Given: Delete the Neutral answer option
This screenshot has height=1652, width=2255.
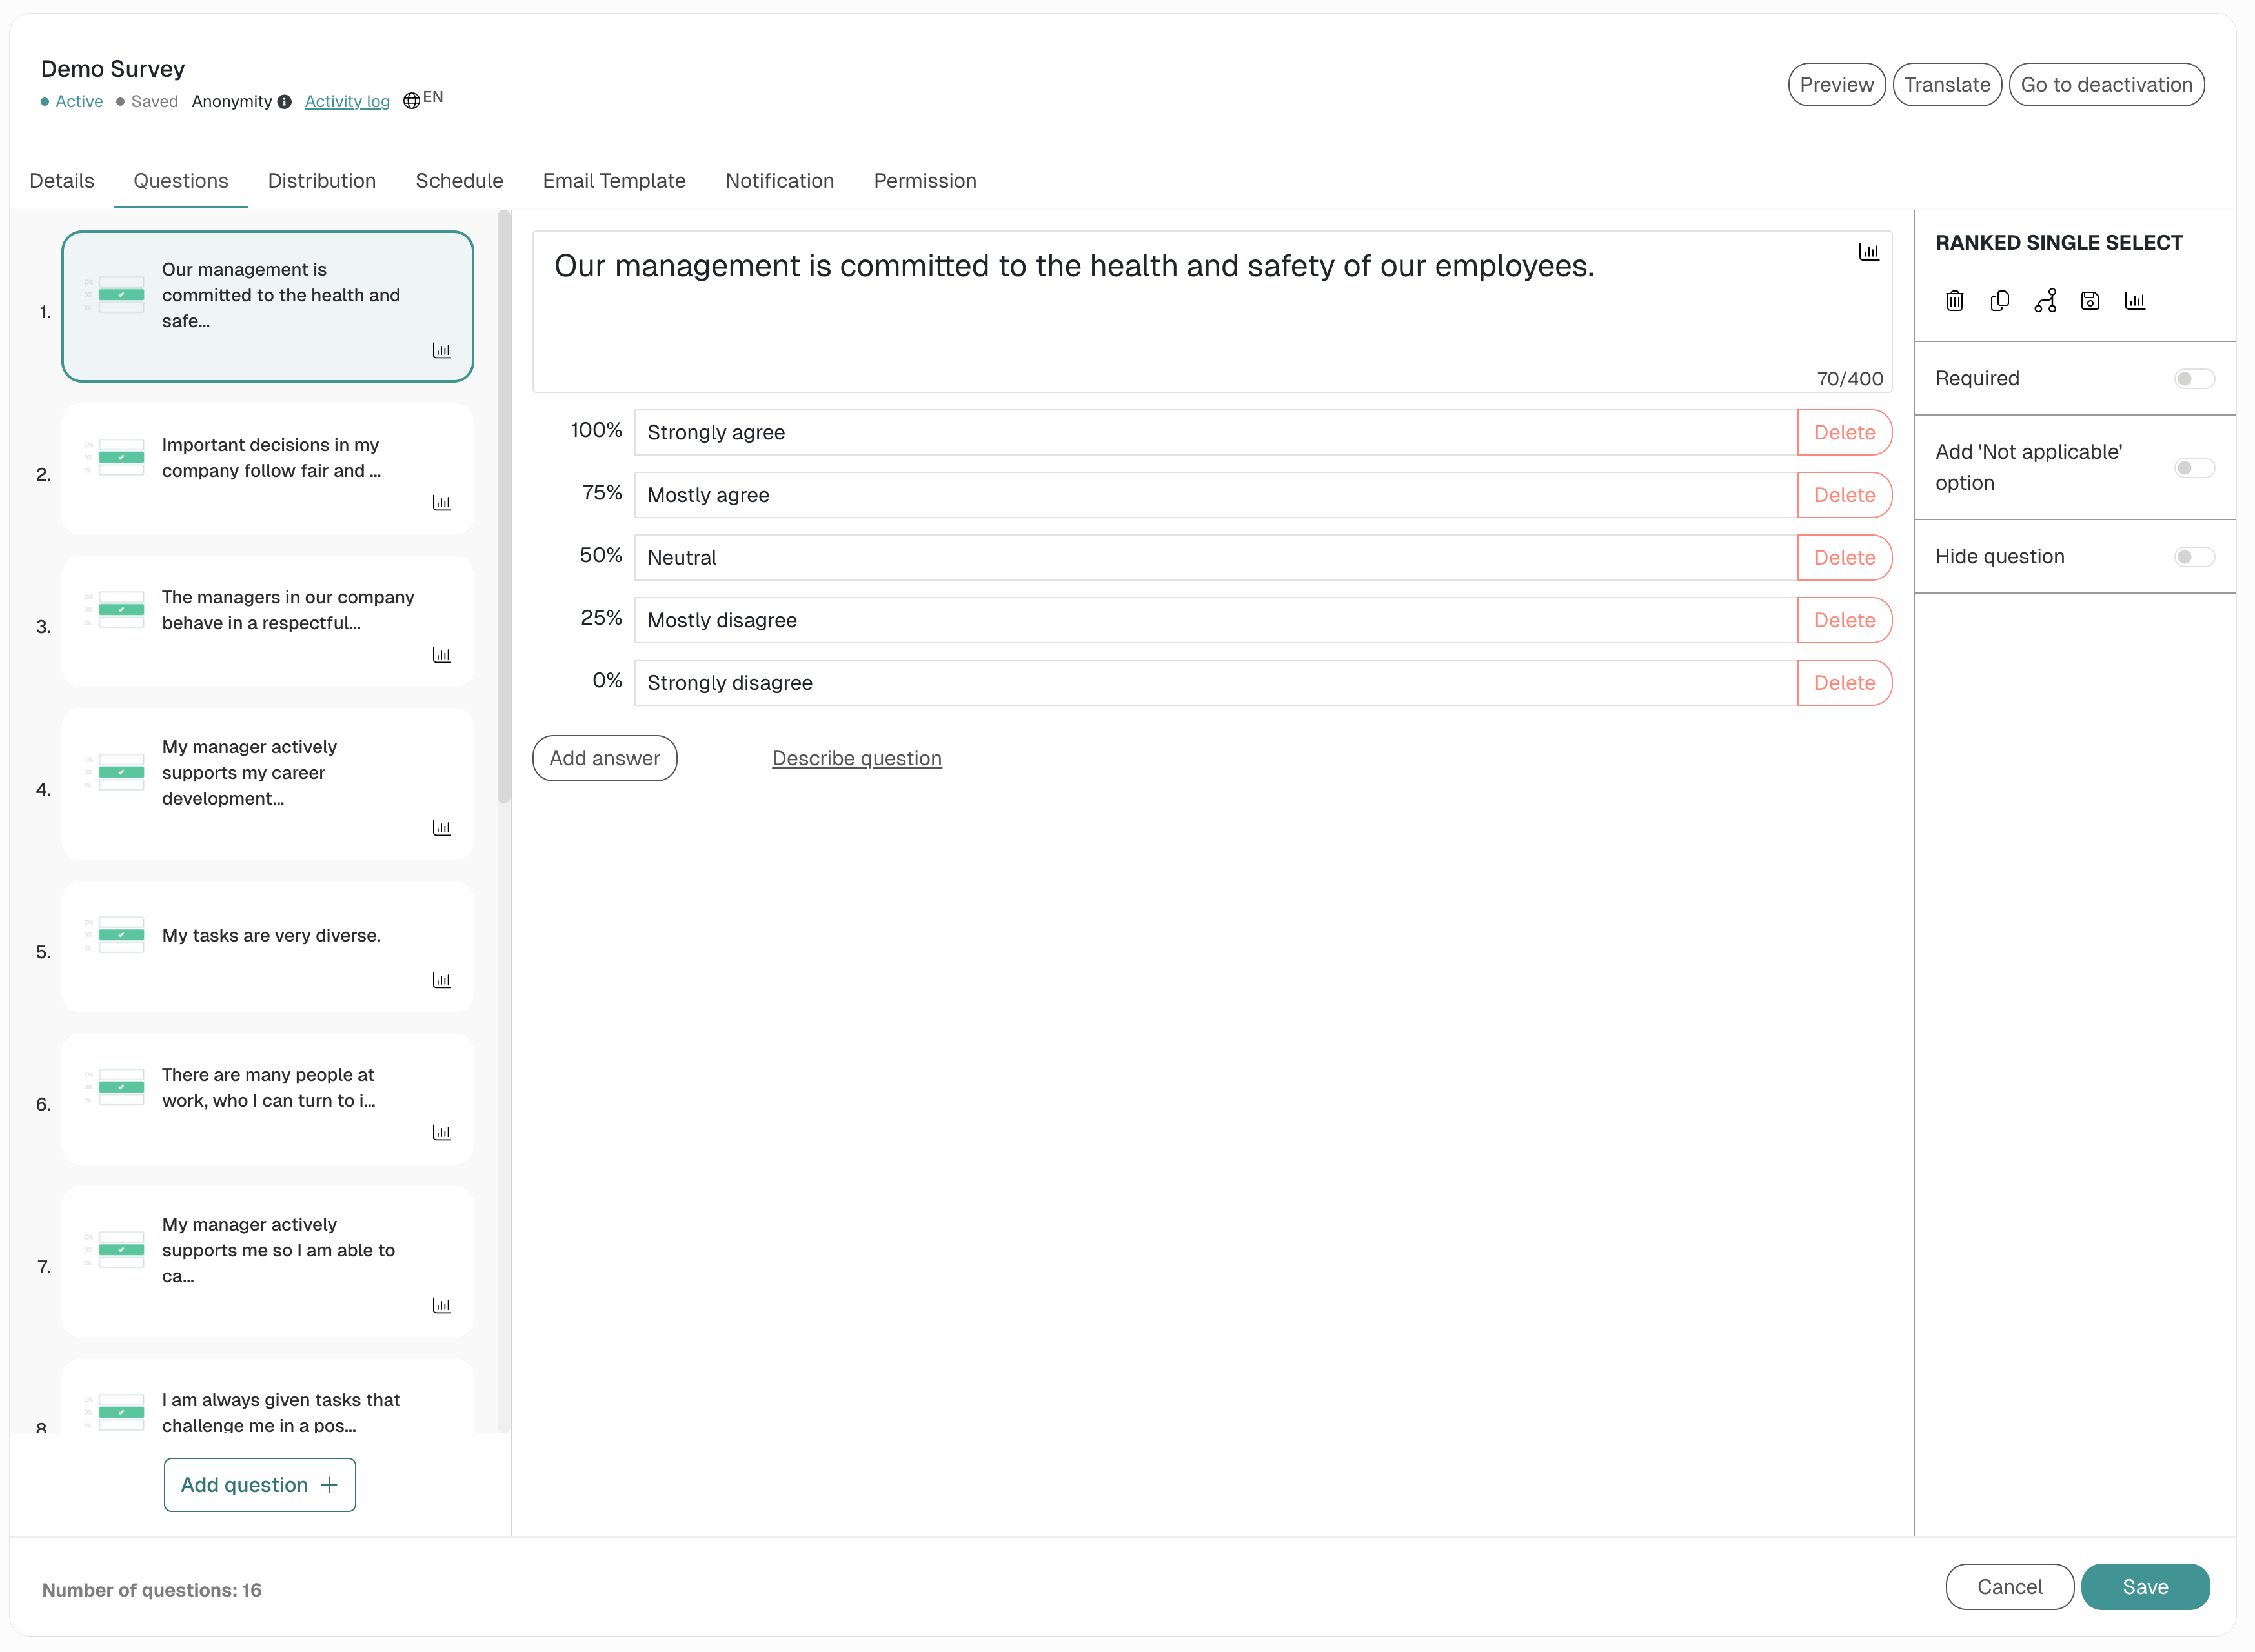Looking at the screenshot, I should pos(1844,558).
